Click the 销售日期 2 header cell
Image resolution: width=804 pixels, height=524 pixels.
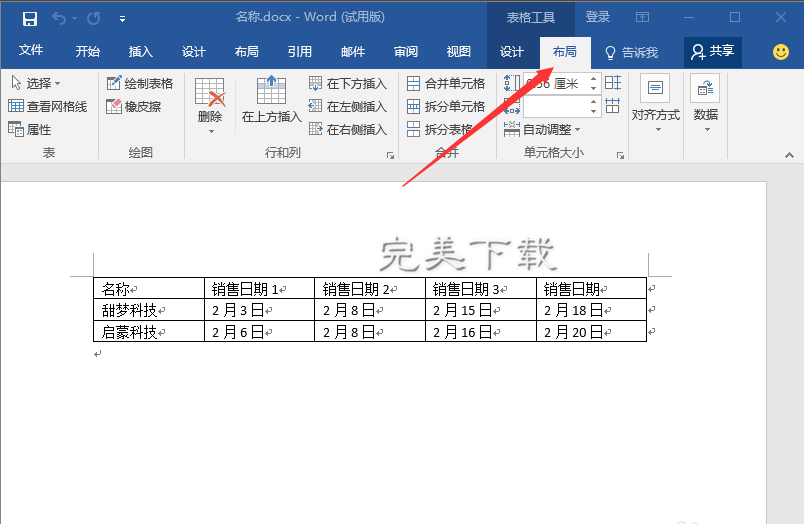(x=370, y=289)
